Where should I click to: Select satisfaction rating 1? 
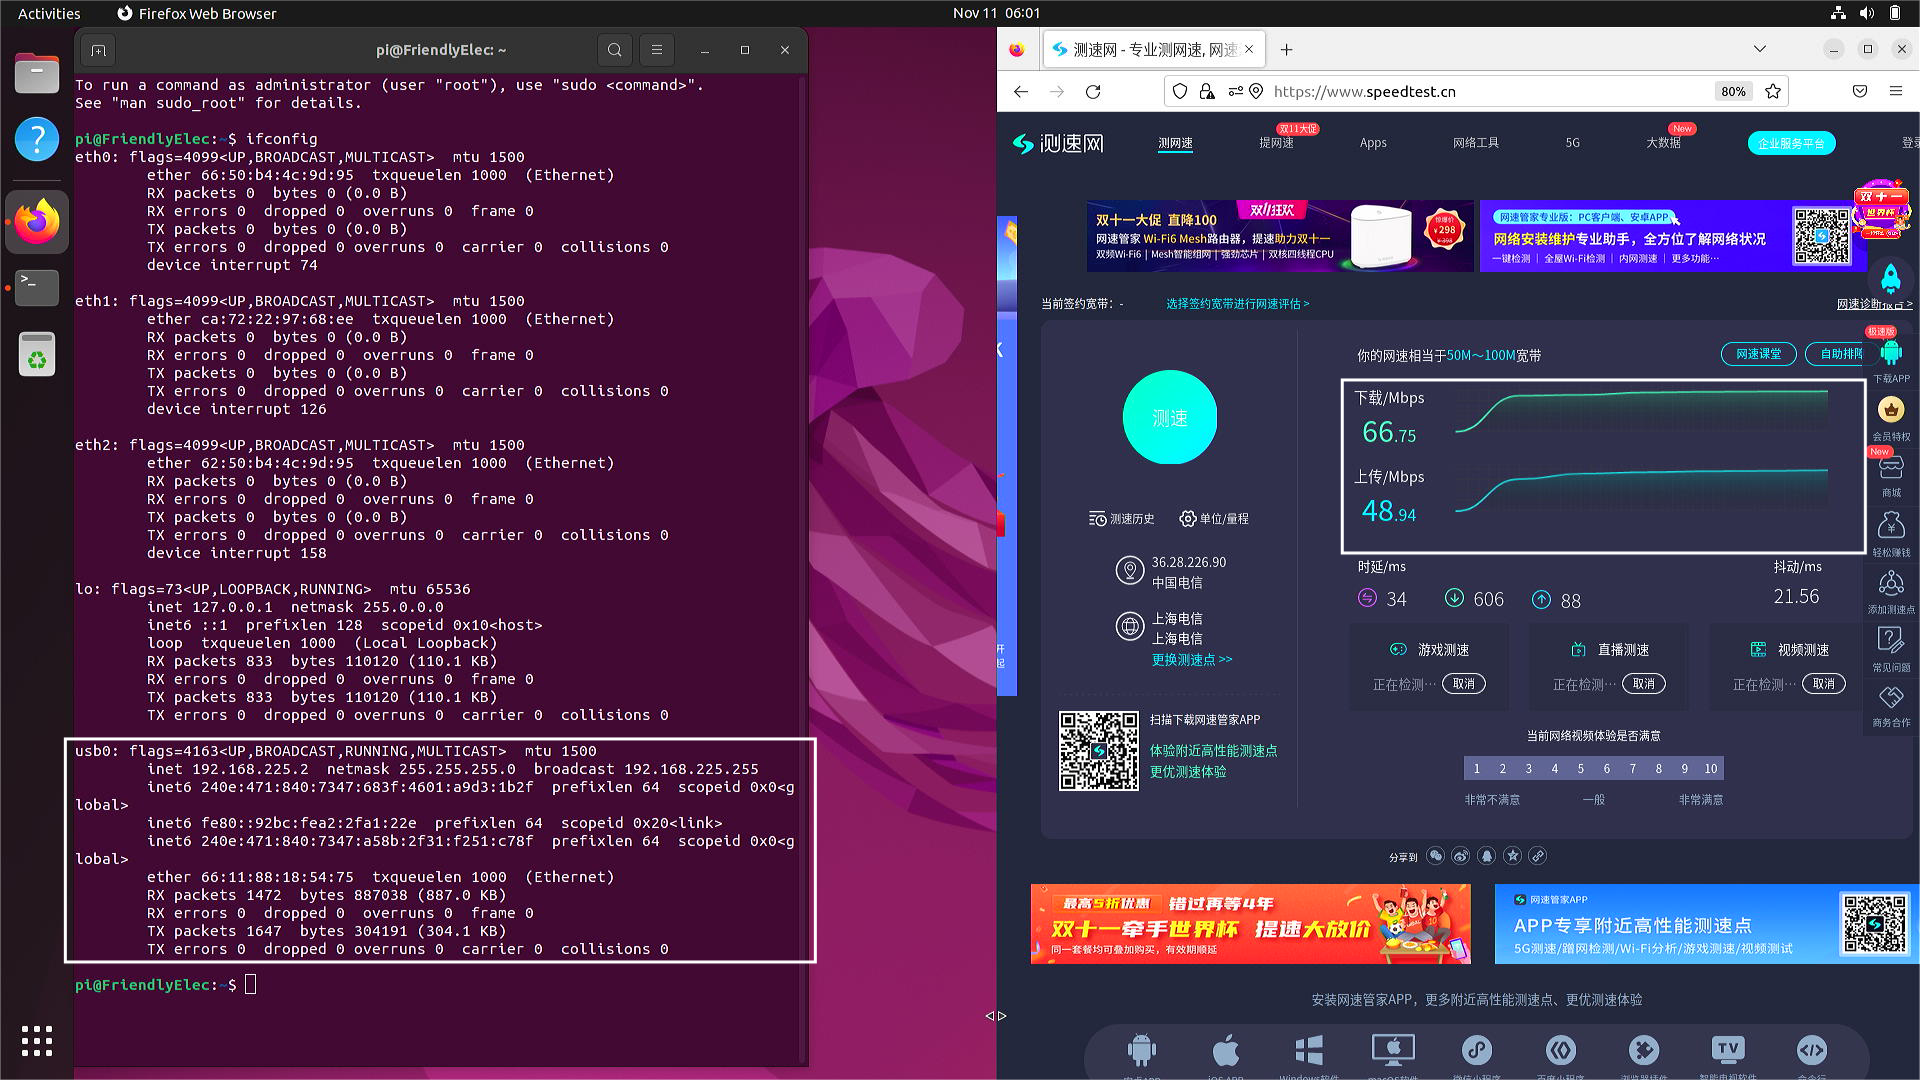(1477, 769)
